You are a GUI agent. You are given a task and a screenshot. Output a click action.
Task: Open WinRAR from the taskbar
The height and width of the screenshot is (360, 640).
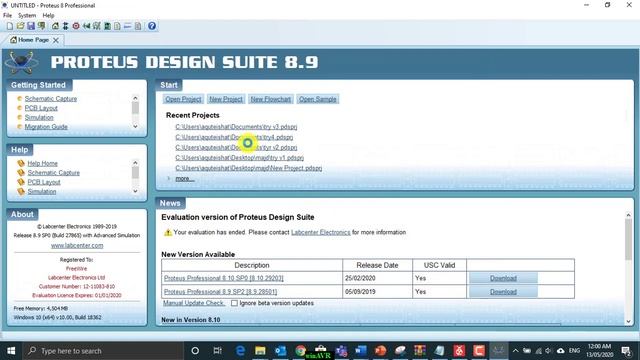point(420,351)
